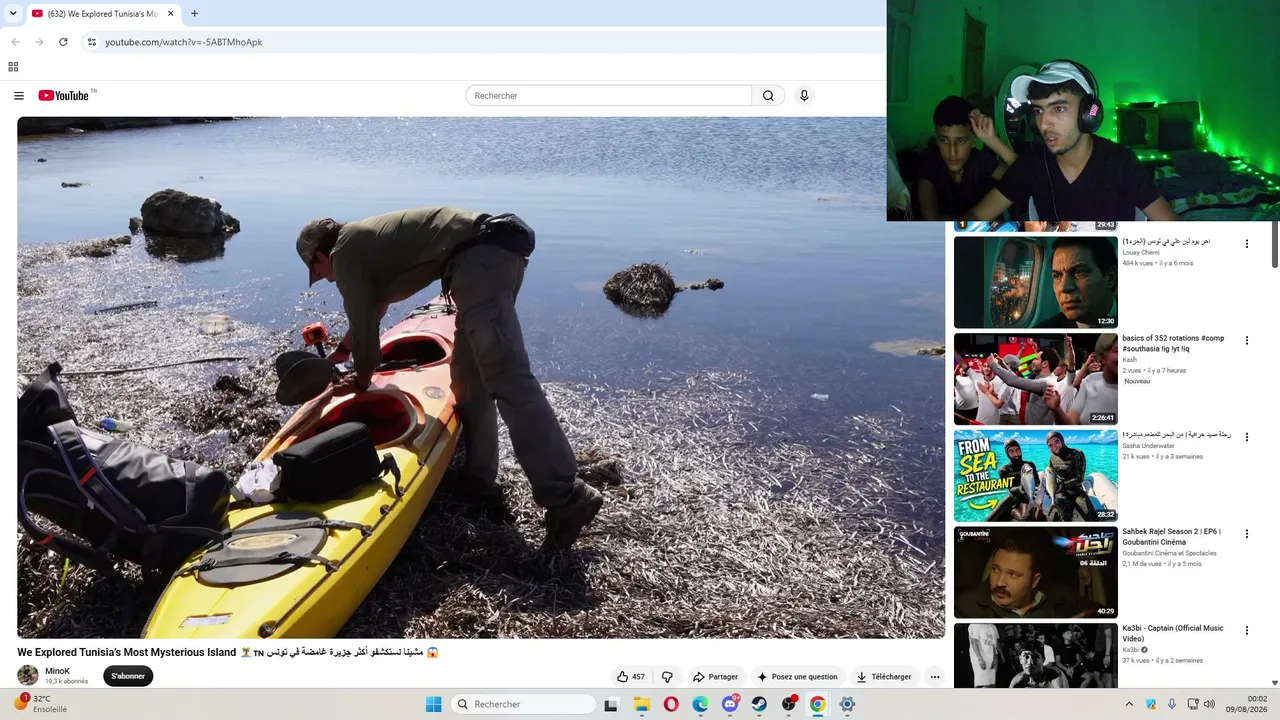Open the YouTube guide hamburger menu
The image size is (1280, 720).
(19, 96)
